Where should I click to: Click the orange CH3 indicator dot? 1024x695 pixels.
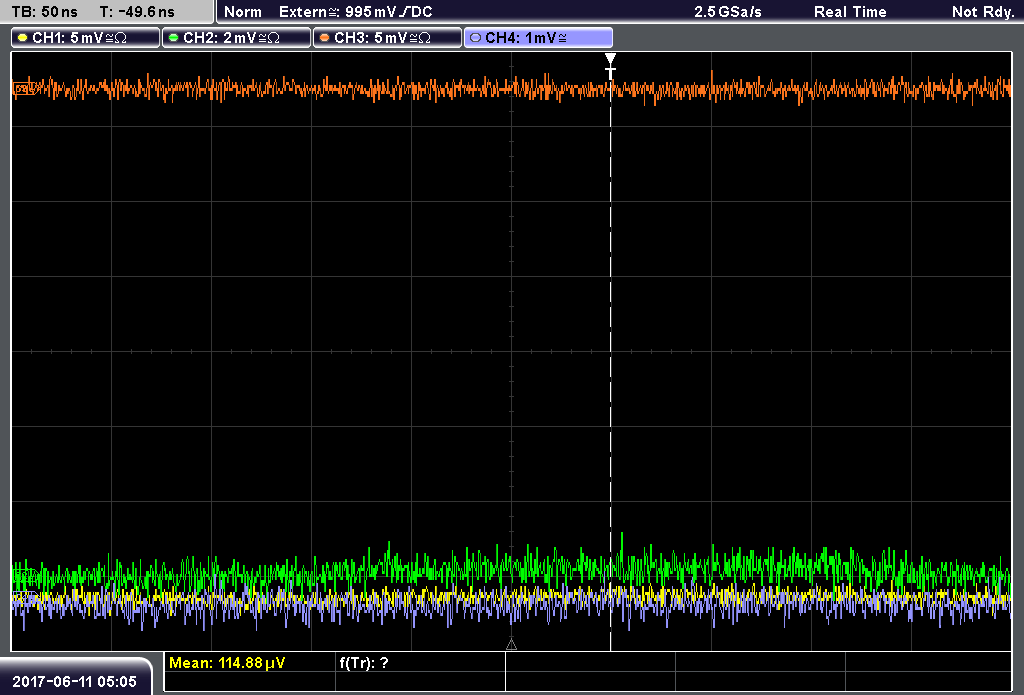click(x=325, y=38)
